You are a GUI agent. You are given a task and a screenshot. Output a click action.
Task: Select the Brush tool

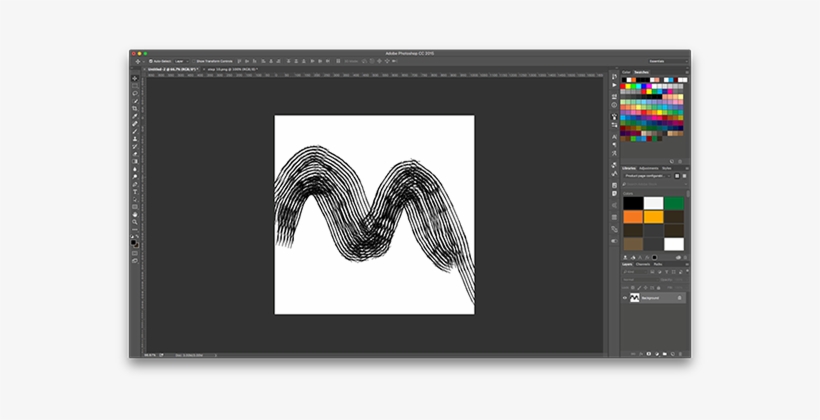point(135,131)
